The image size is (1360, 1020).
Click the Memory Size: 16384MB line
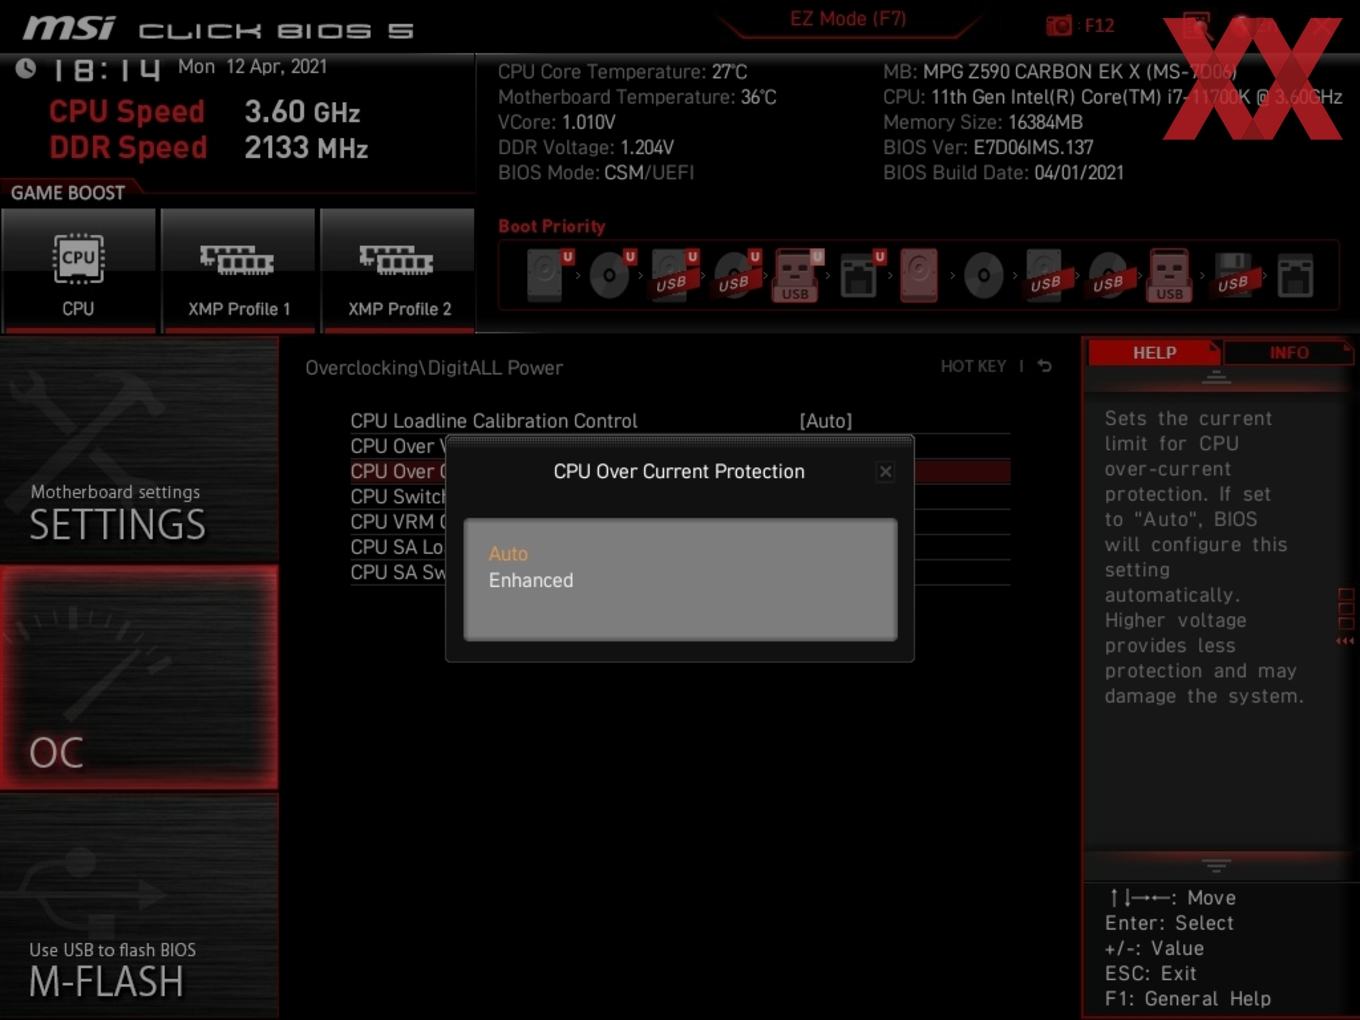(983, 122)
